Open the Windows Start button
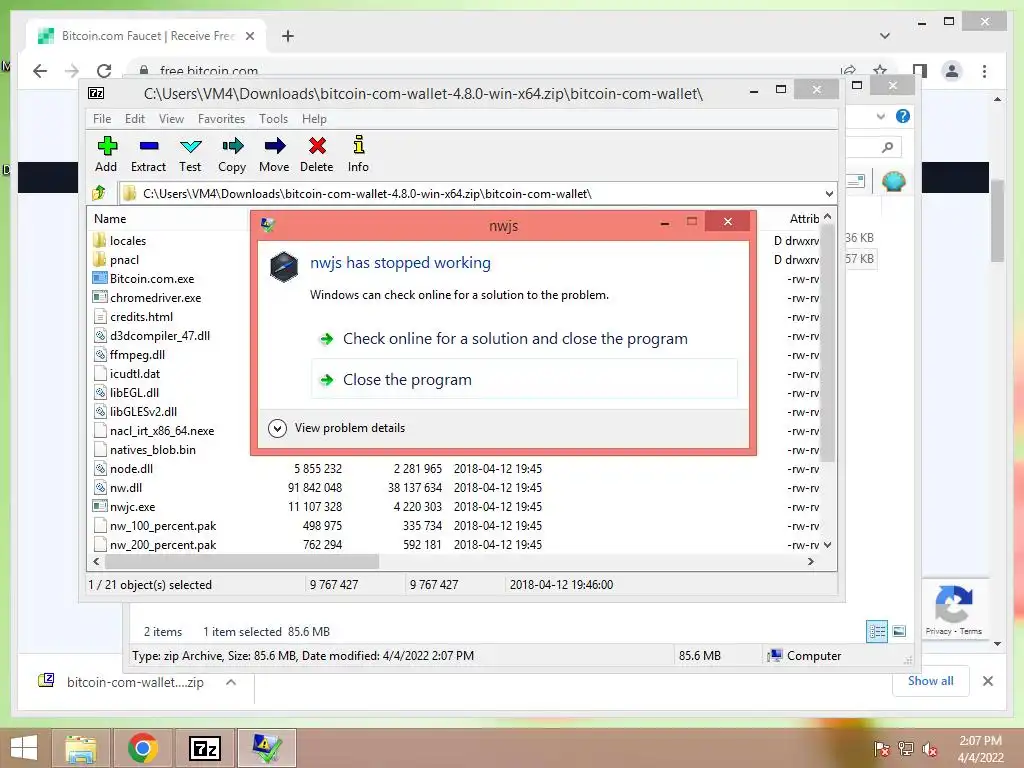 point(24,748)
